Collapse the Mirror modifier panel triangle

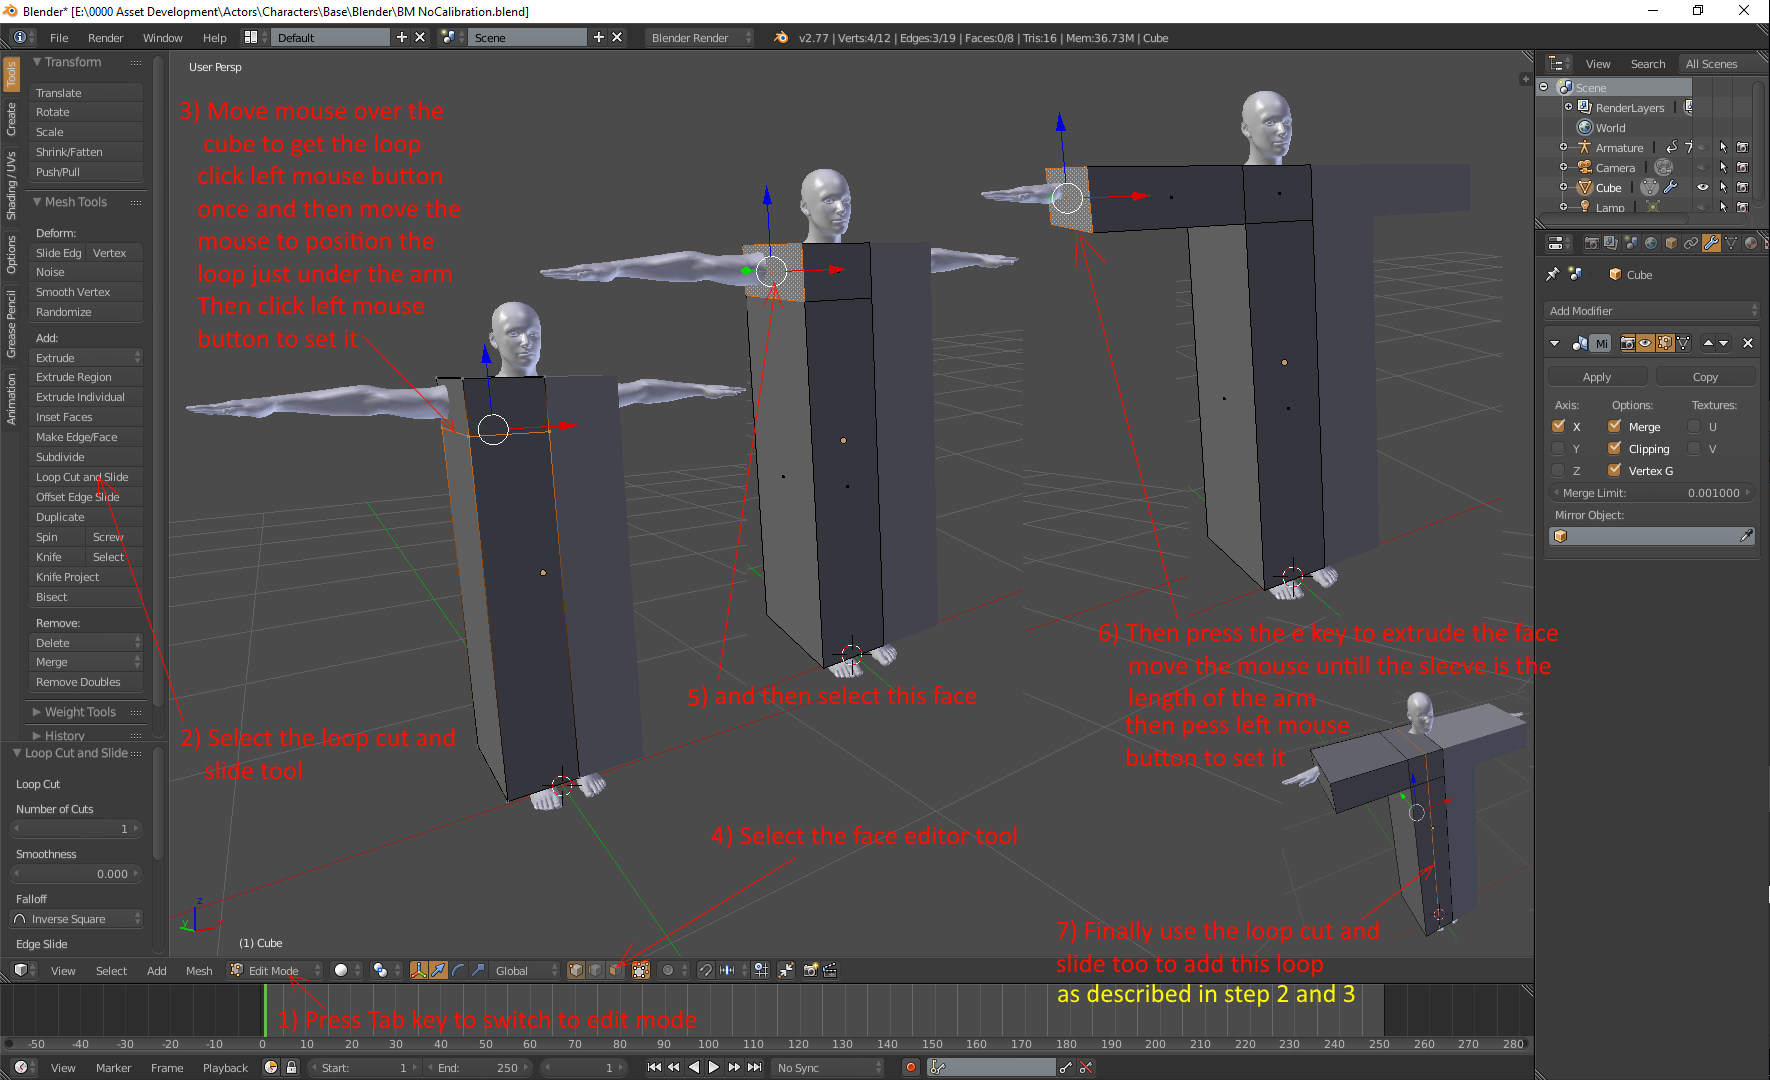(x=1554, y=343)
